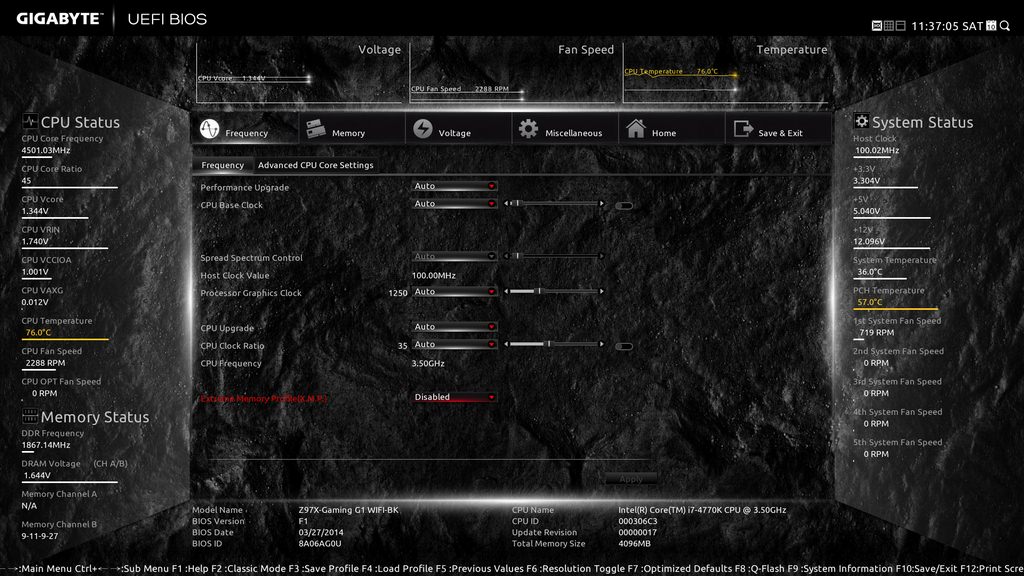This screenshot has height=576, width=1024.
Task: Switch to the Voltage menu tab
Action: (x=458, y=129)
